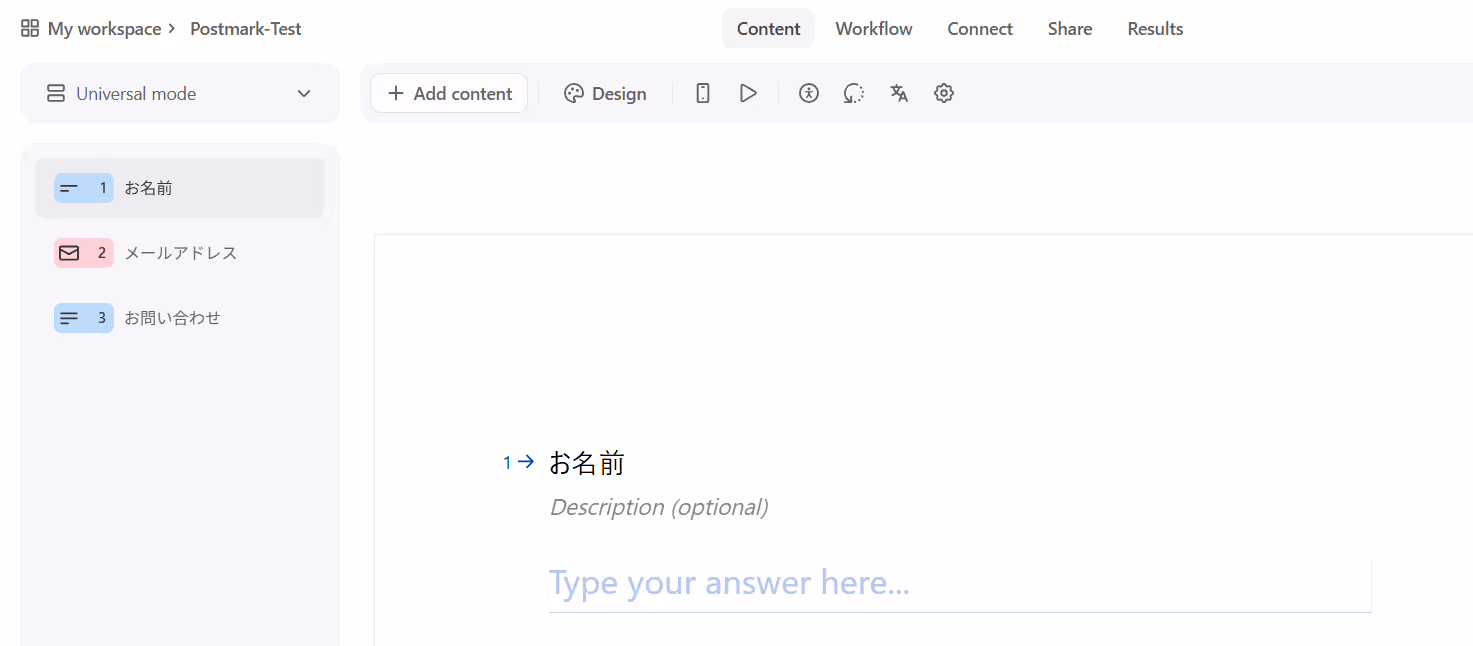Open the Results tab
The width and height of the screenshot is (1473, 646).
pyautogui.click(x=1155, y=29)
